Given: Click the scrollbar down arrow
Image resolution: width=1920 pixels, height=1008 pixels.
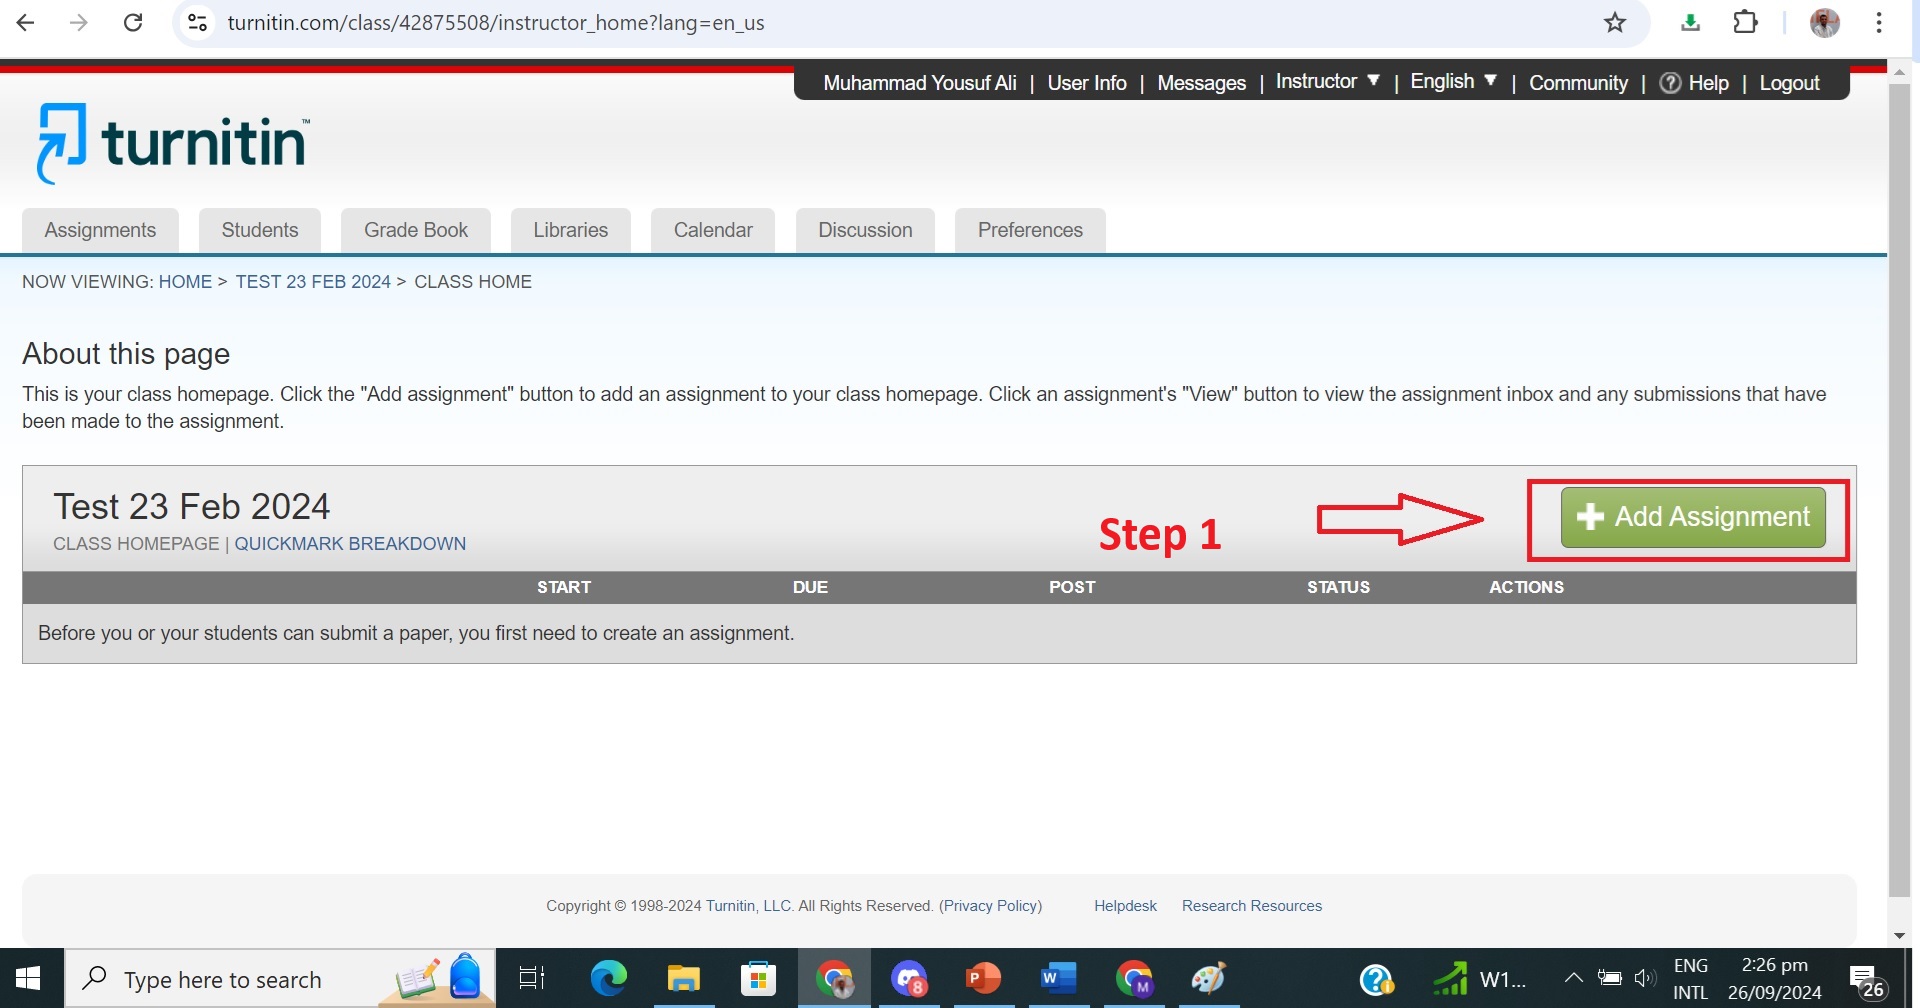Looking at the screenshot, I should [1899, 936].
